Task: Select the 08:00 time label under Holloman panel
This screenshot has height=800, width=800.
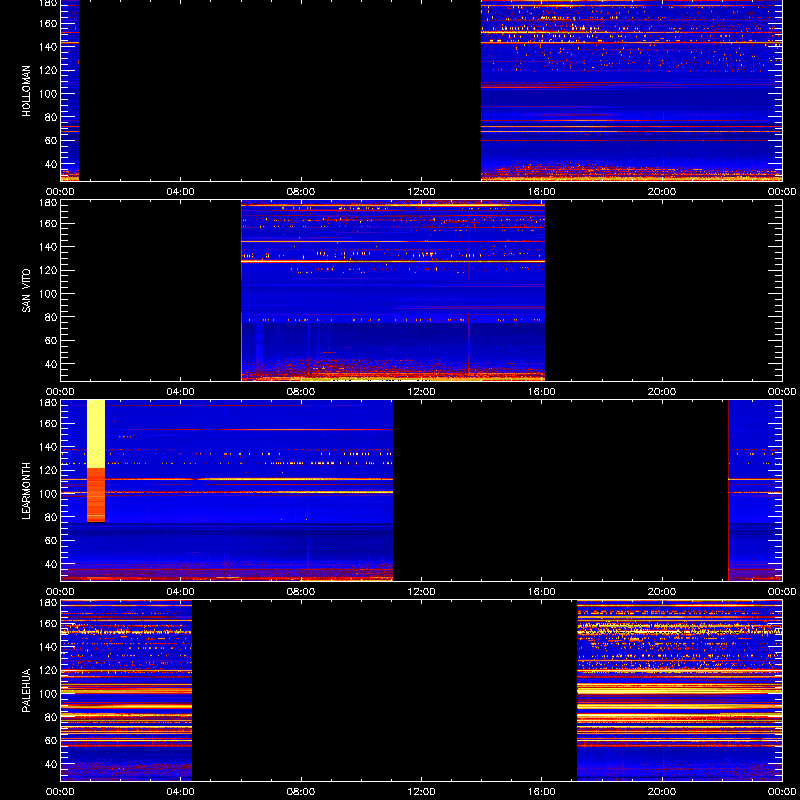Action: pyautogui.click(x=301, y=192)
